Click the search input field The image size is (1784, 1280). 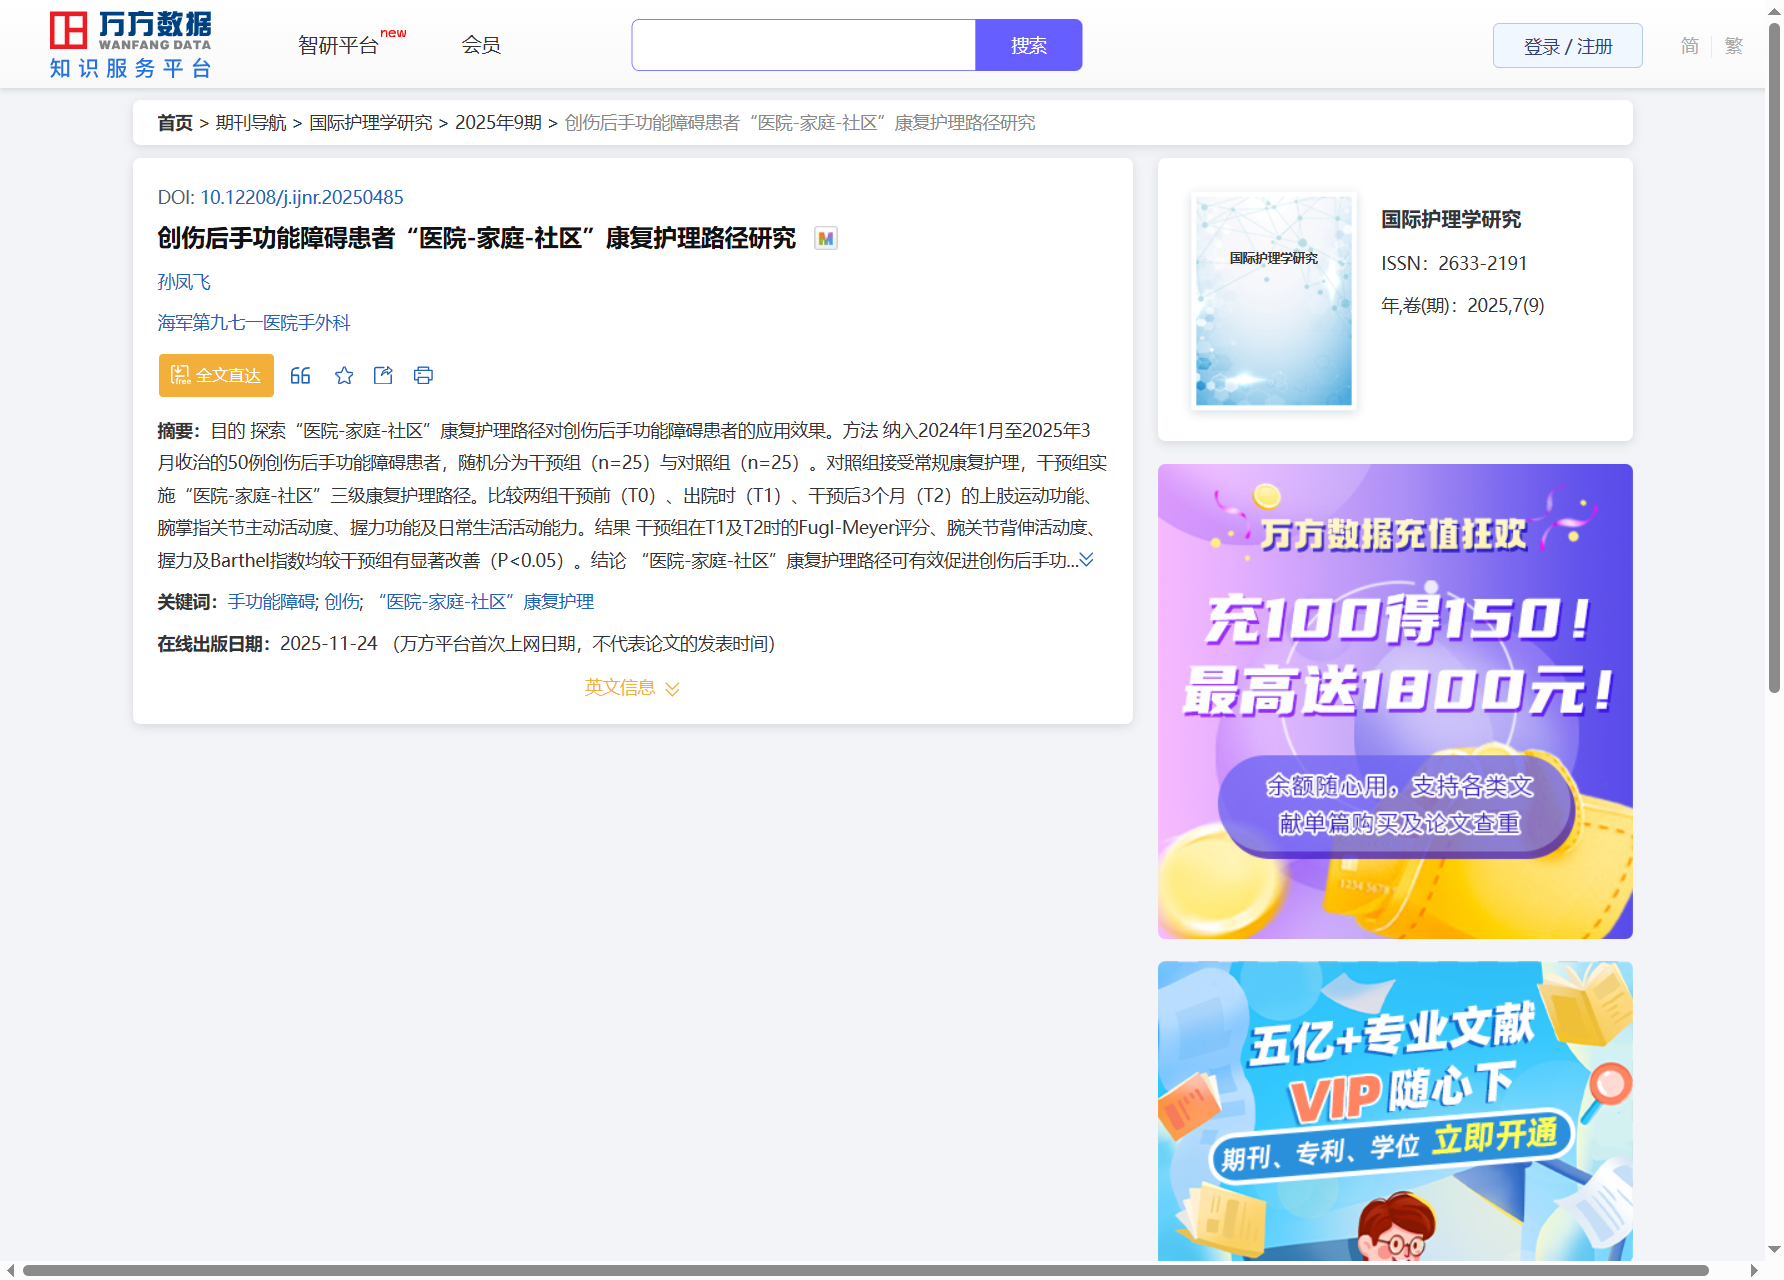click(803, 46)
